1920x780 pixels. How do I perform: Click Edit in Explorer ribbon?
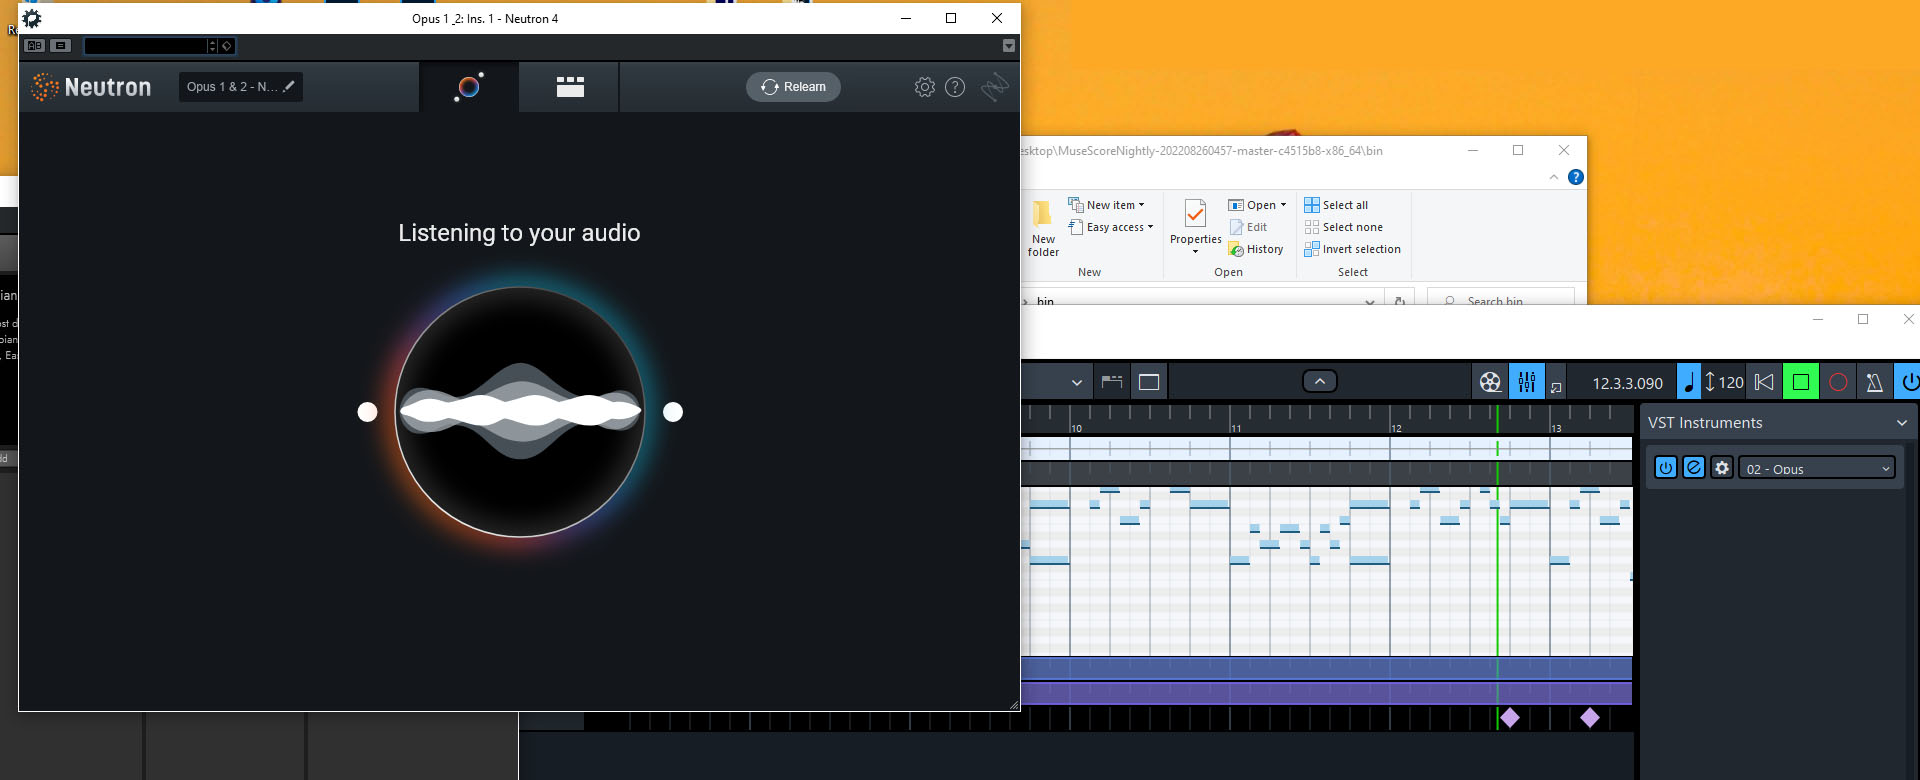click(x=1249, y=227)
